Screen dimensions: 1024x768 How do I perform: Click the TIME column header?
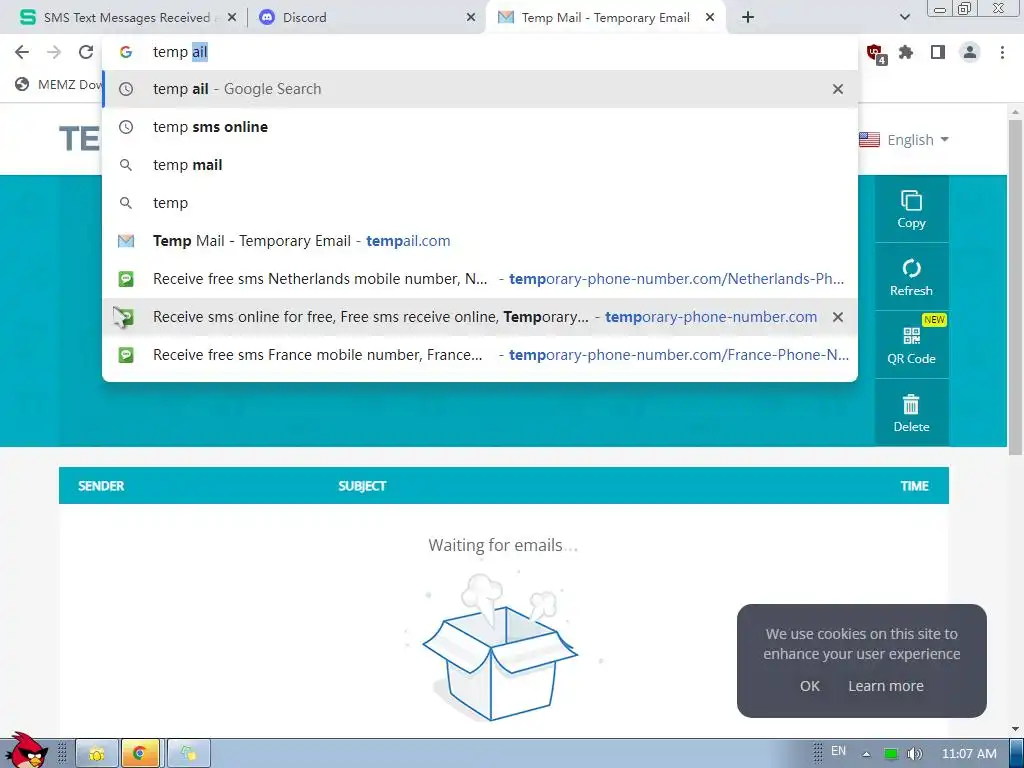pos(914,486)
